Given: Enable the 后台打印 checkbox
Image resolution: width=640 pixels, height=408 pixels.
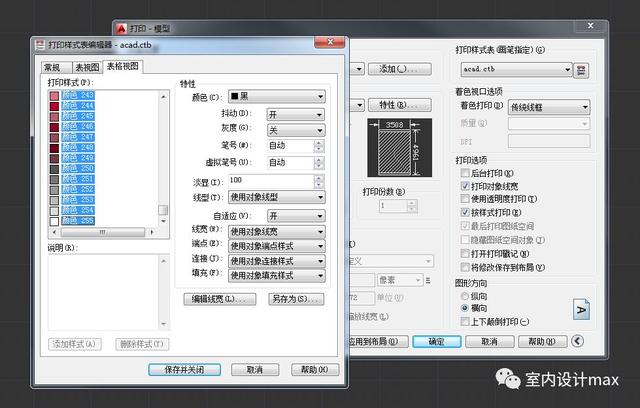Looking at the screenshot, I should (x=465, y=173).
